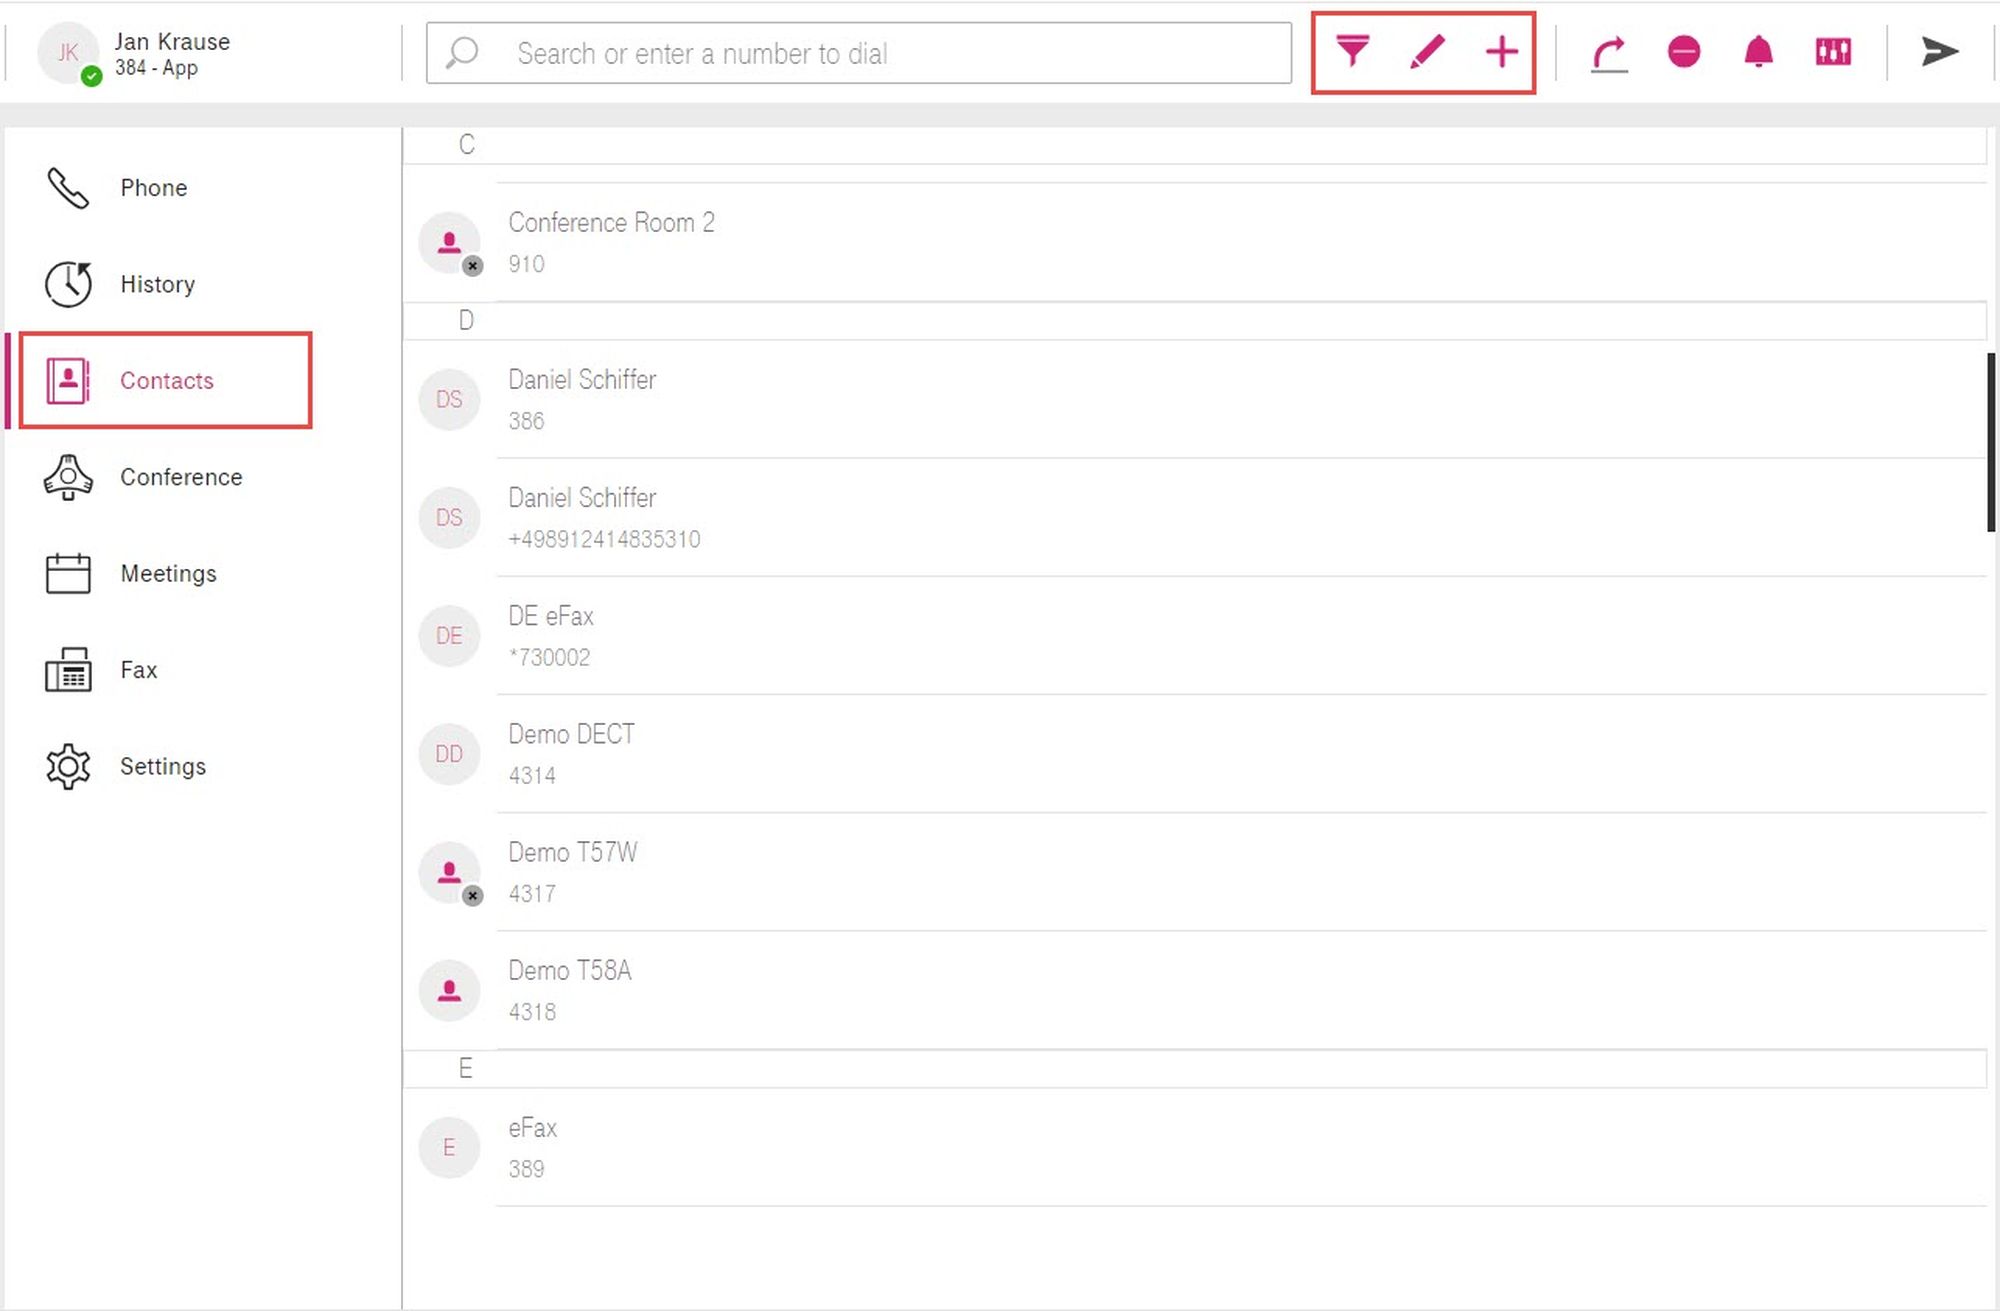The image size is (2000, 1311).
Task: Select Conference Room 2 contact
Action: 611,241
